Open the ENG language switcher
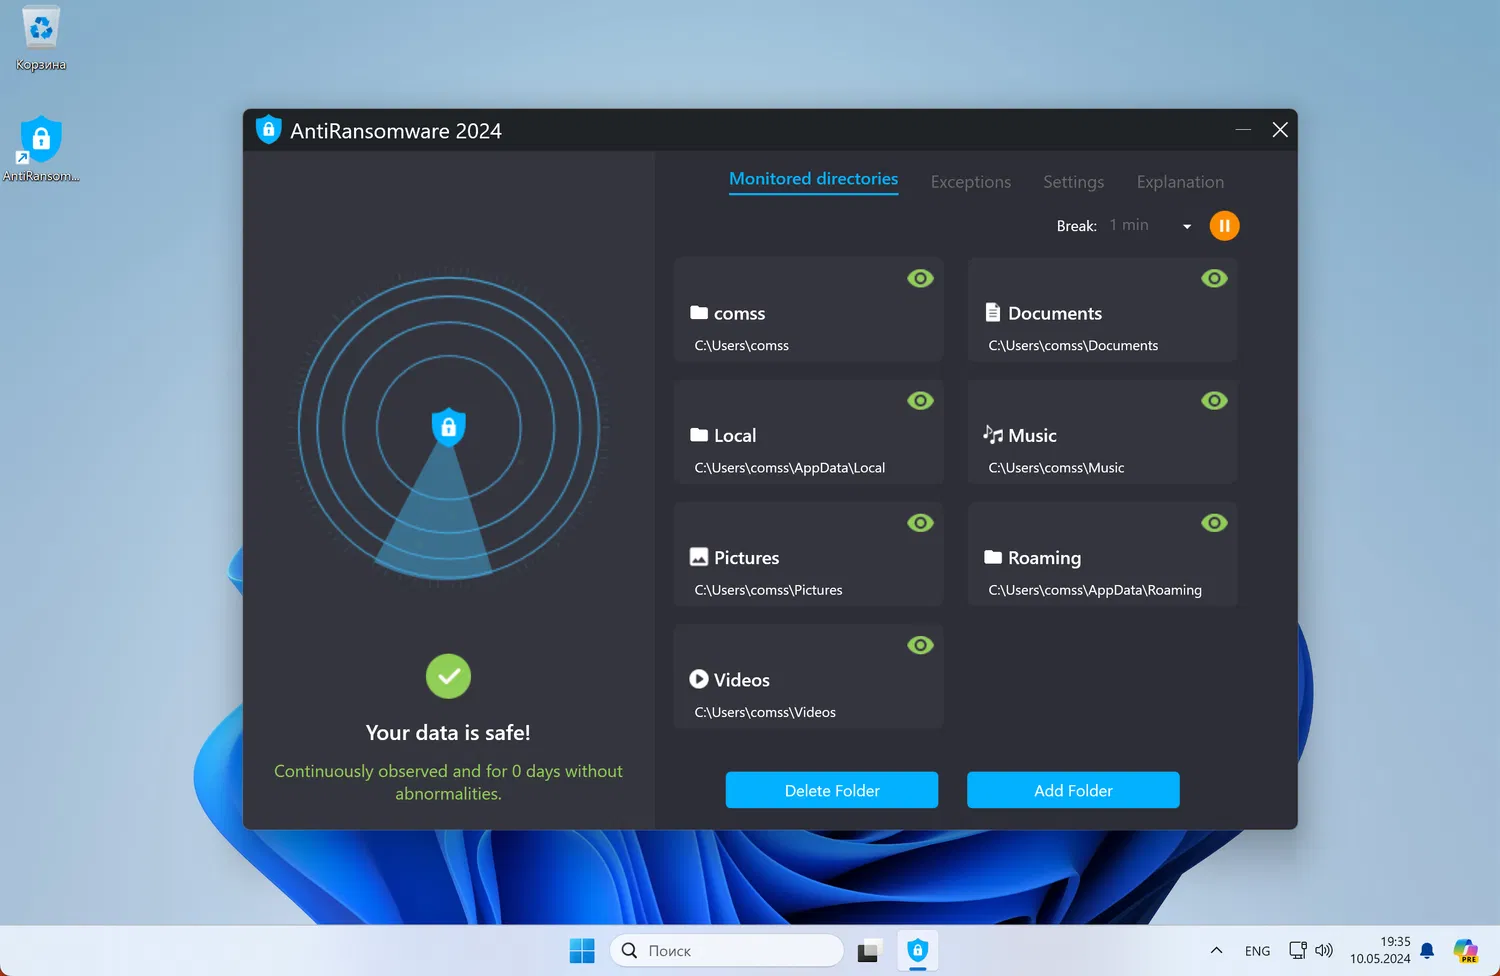This screenshot has height=976, width=1500. click(x=1258, y=951)
